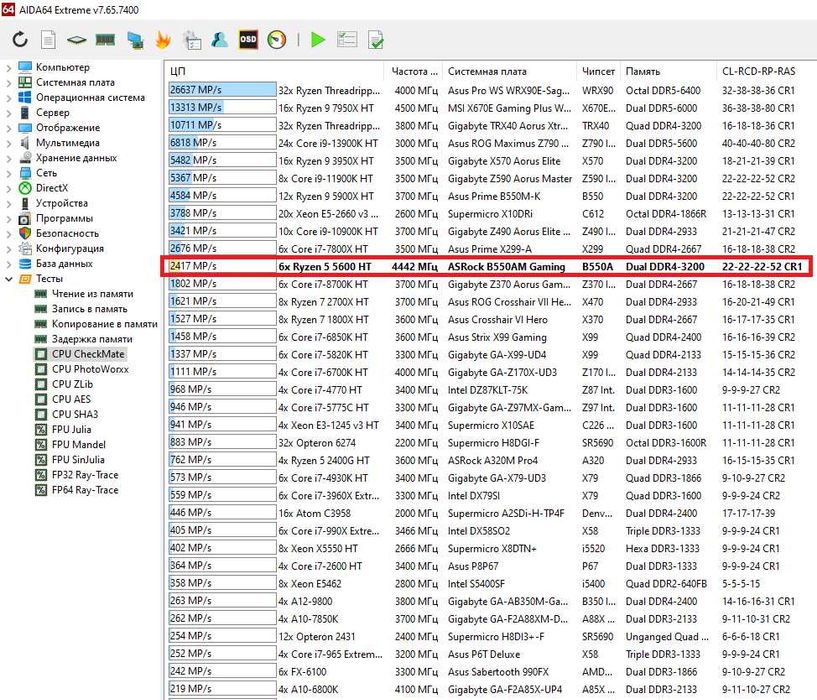Open the CPU ZLib test
Viewport: 817px width, 700px height.
[x=72, y=385]
